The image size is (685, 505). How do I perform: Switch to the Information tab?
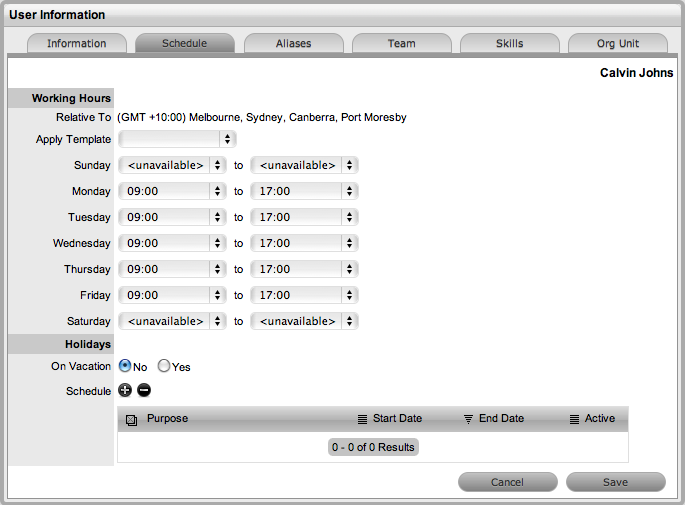(x=77, y=43)
